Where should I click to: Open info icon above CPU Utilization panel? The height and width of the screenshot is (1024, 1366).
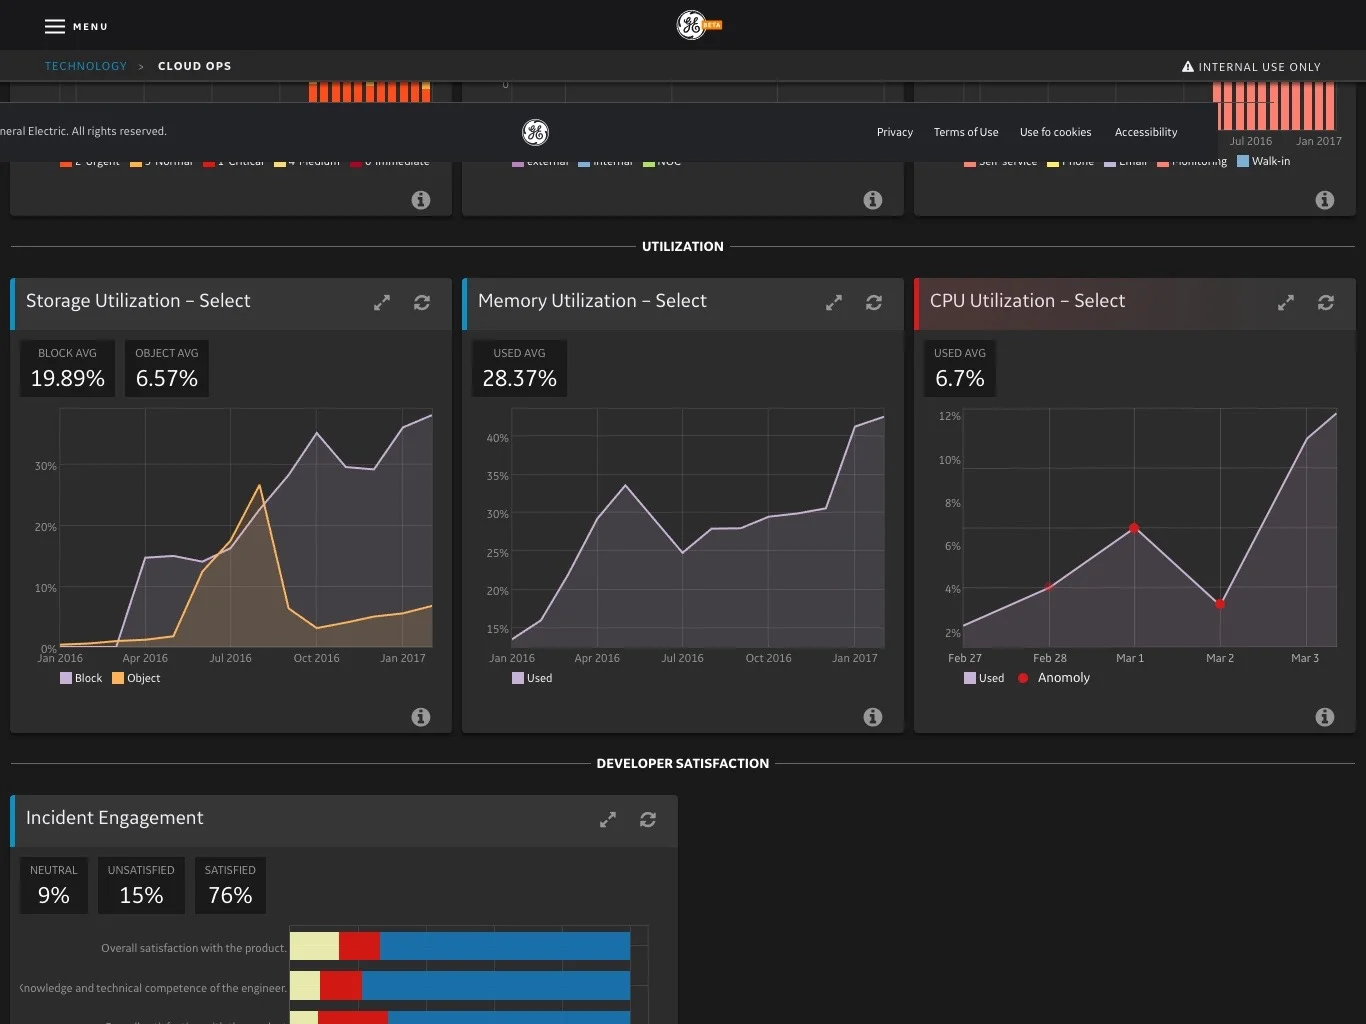[x=1325, y=200]
